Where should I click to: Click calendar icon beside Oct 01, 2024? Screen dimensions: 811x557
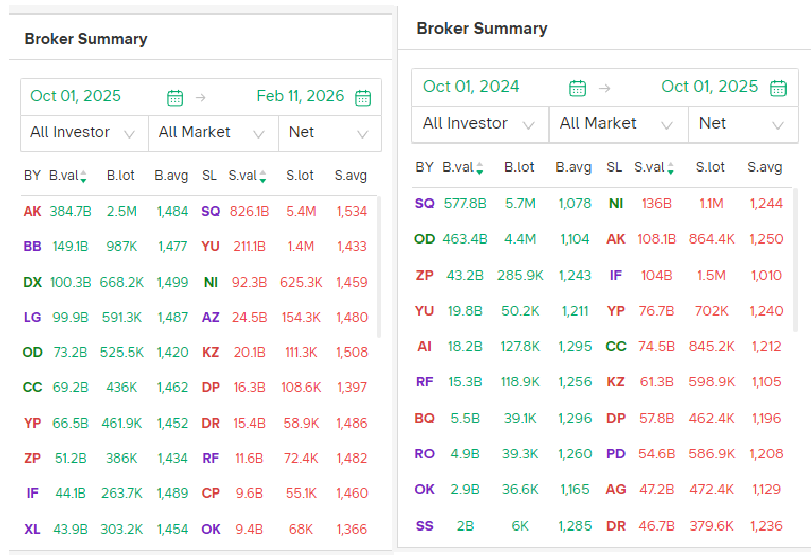[x=577, y=87]
